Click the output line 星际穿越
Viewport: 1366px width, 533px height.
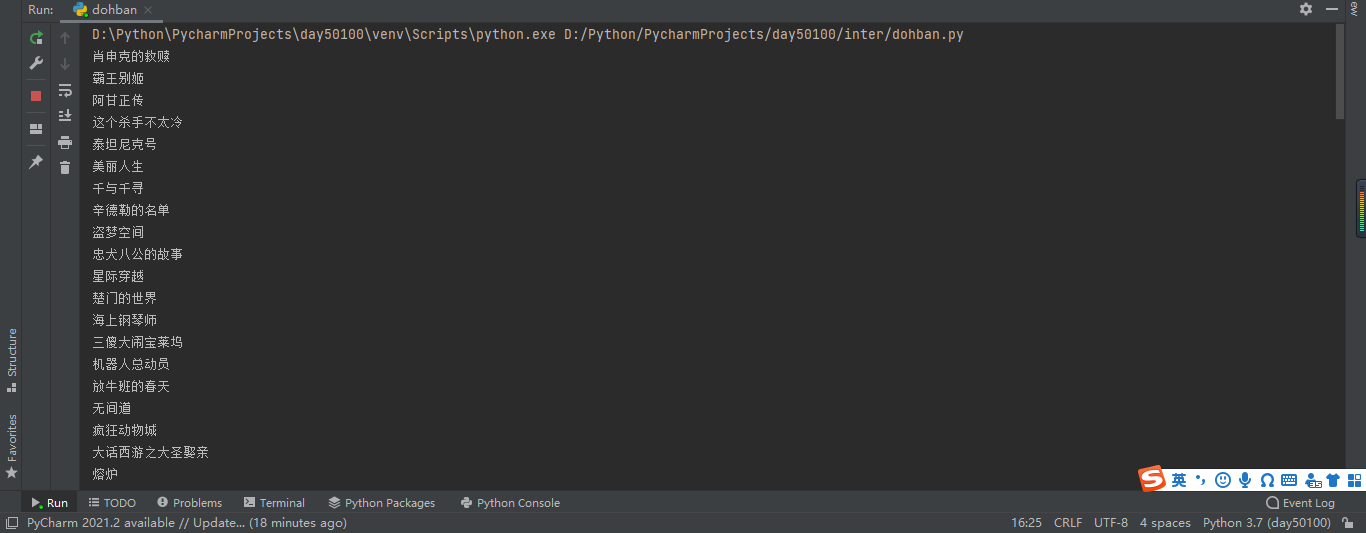tap(118, 276)
